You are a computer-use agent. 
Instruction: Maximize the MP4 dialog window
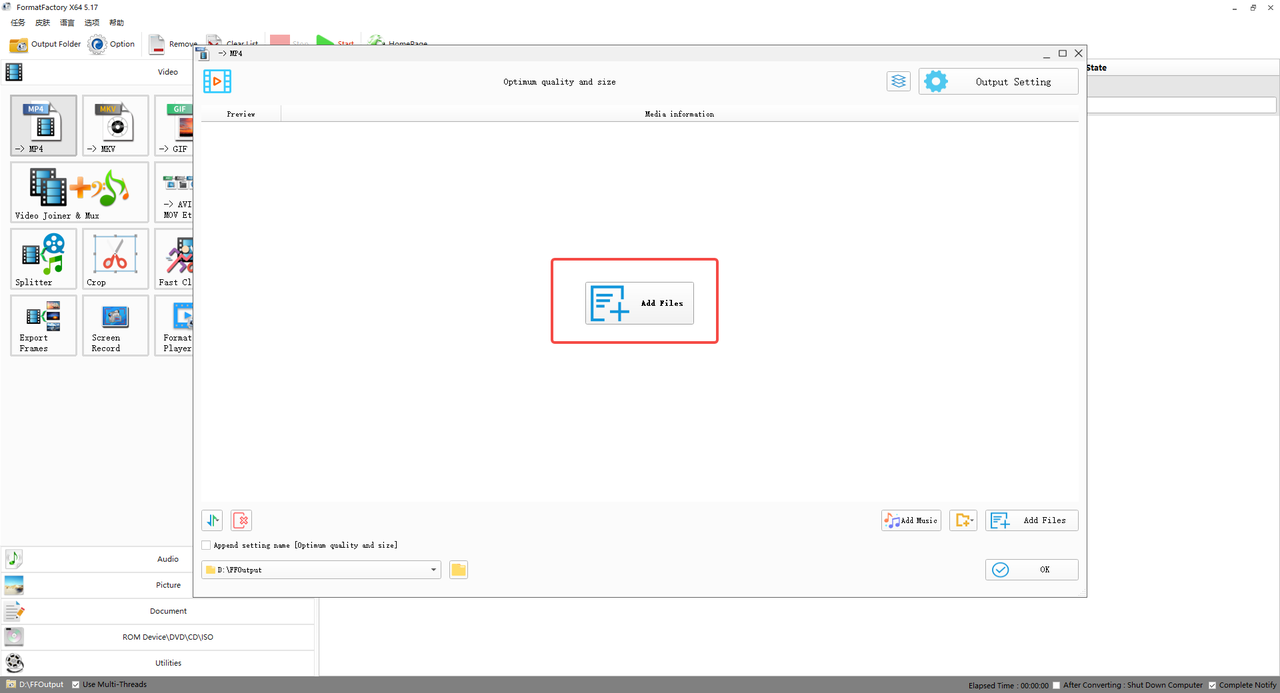[1062, 53]
